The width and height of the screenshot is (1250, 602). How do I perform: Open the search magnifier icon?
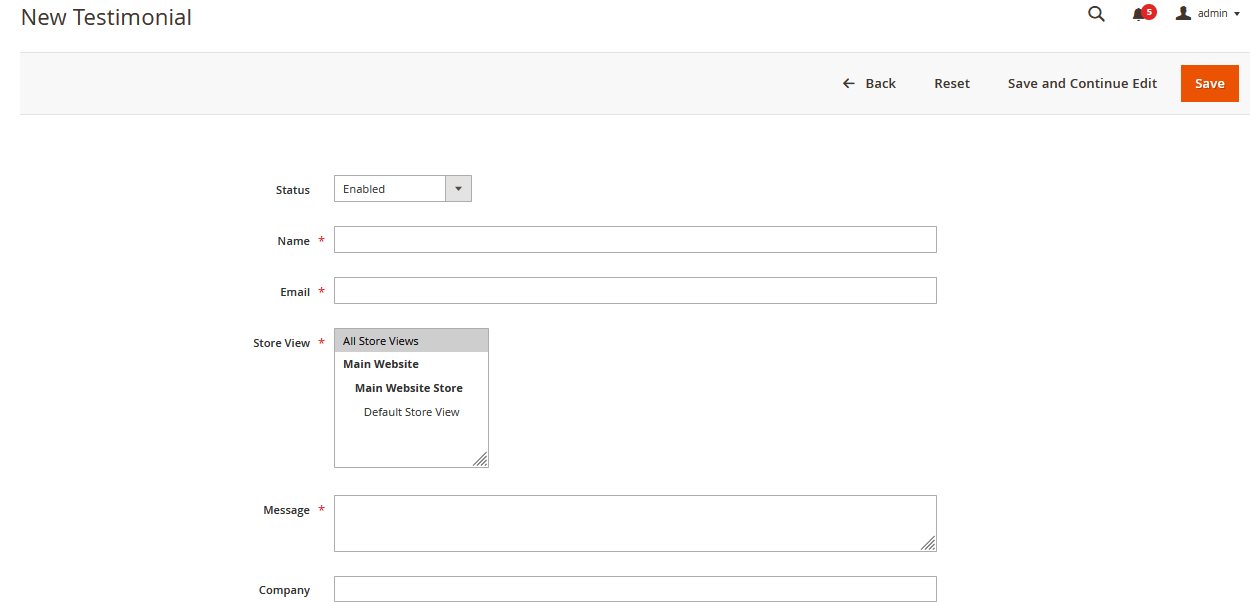(1096, 14)
